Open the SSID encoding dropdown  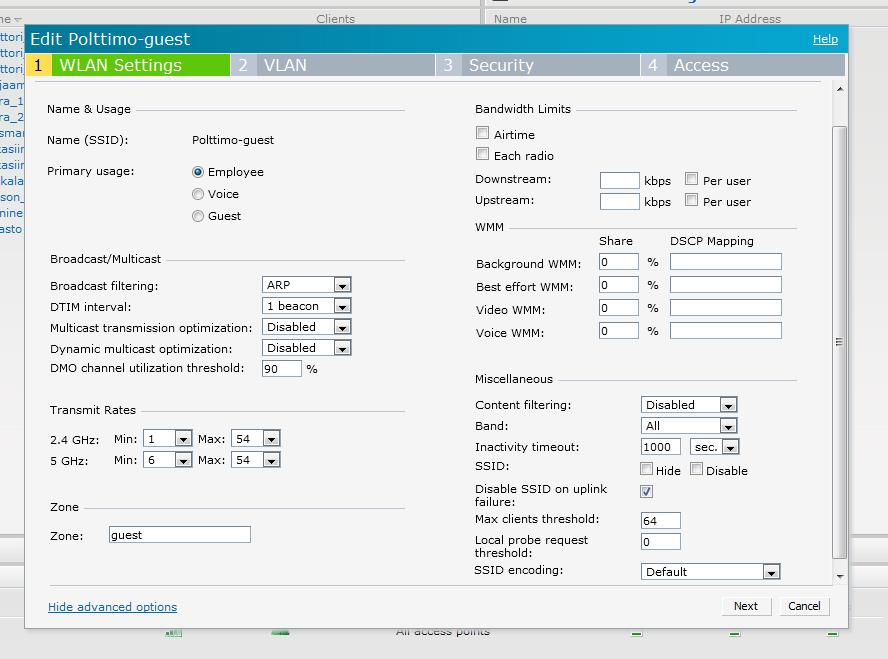tap(710, 572)
